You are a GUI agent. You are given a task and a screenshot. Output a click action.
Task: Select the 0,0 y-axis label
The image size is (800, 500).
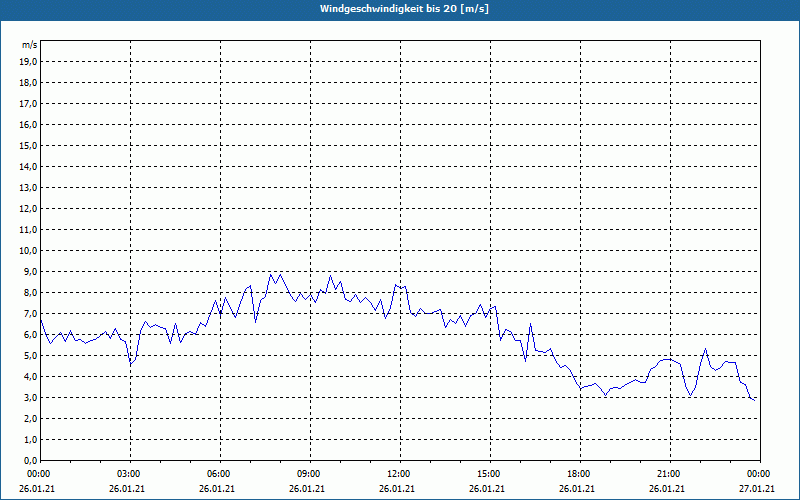click(30, 460)
